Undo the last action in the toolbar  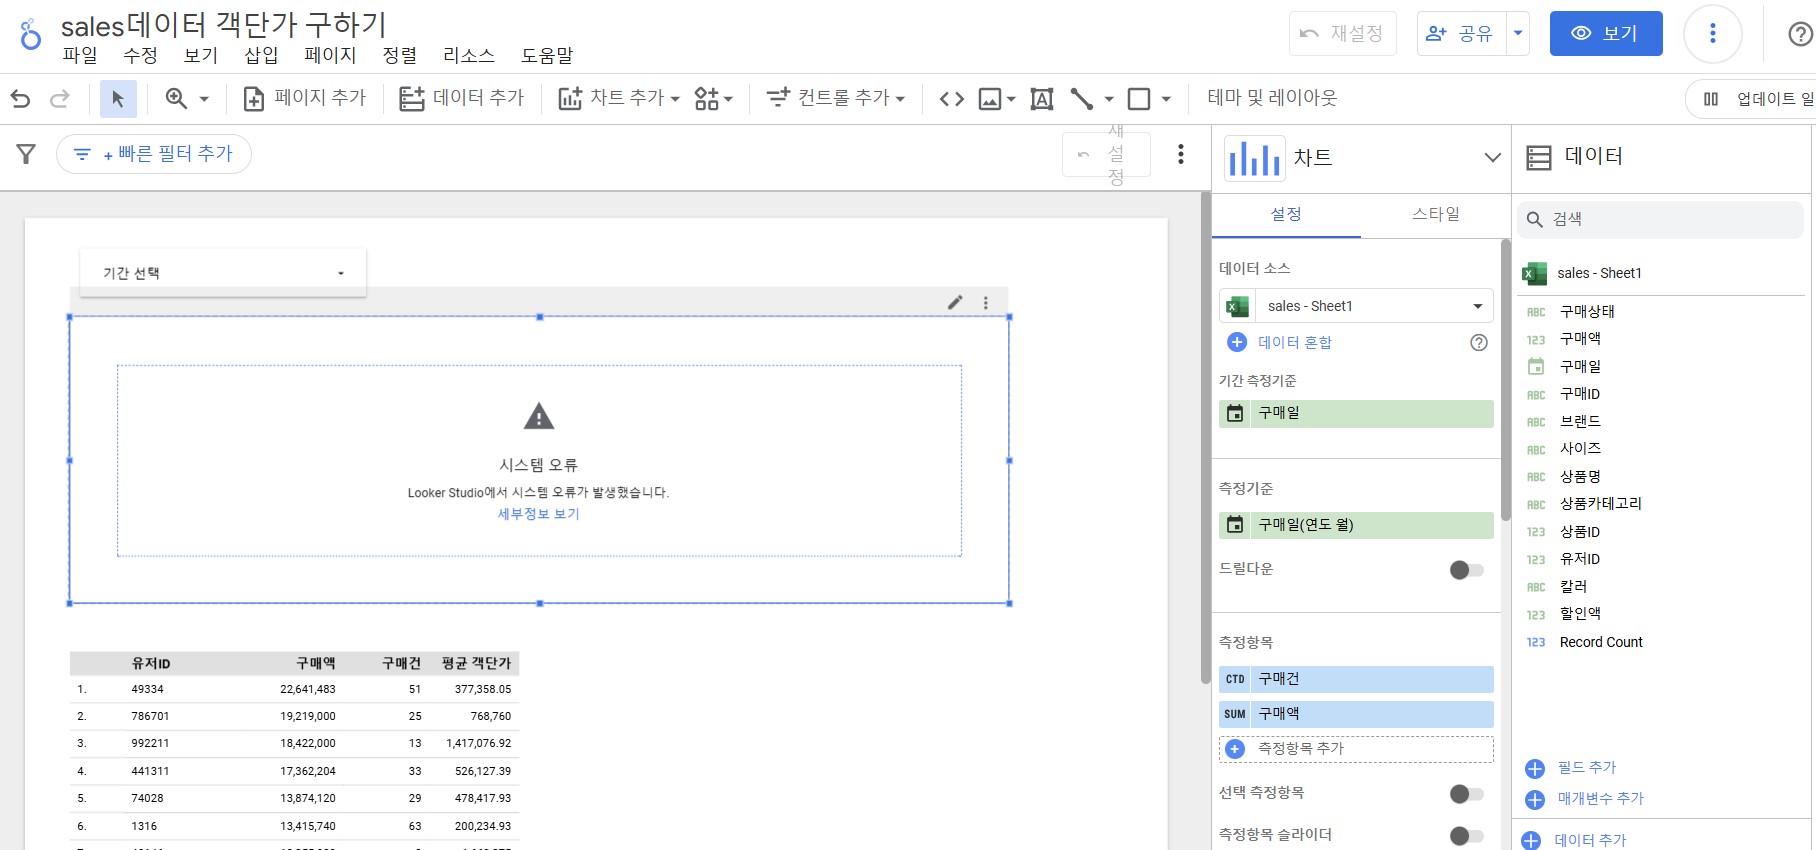[x=20, y=98]
